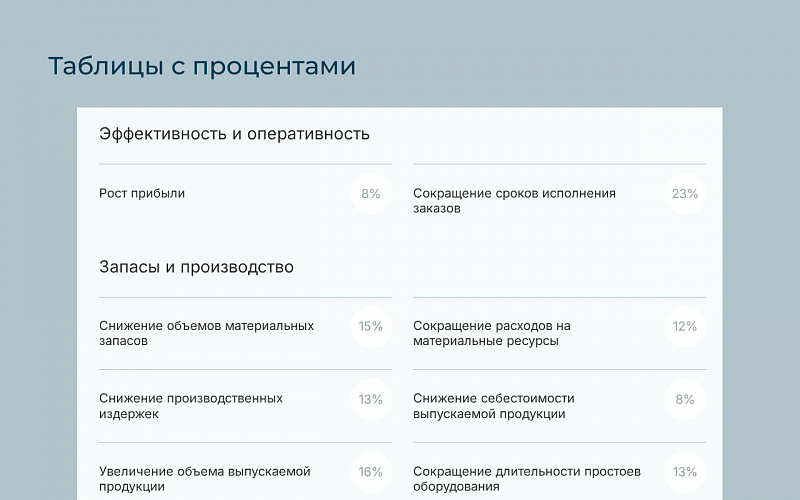Select "Сокращение сроков исполнения заказов" label

point(514,201)
